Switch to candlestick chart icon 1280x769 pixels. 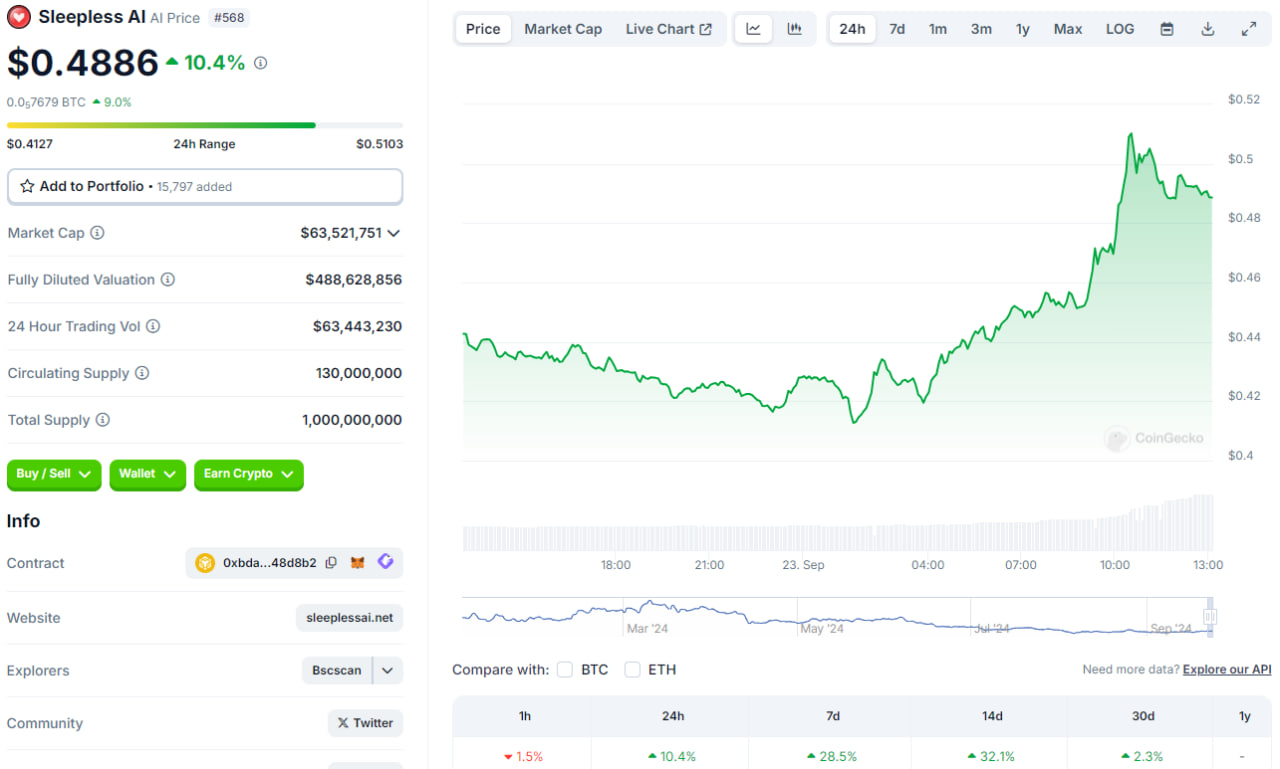coord(795,29)
